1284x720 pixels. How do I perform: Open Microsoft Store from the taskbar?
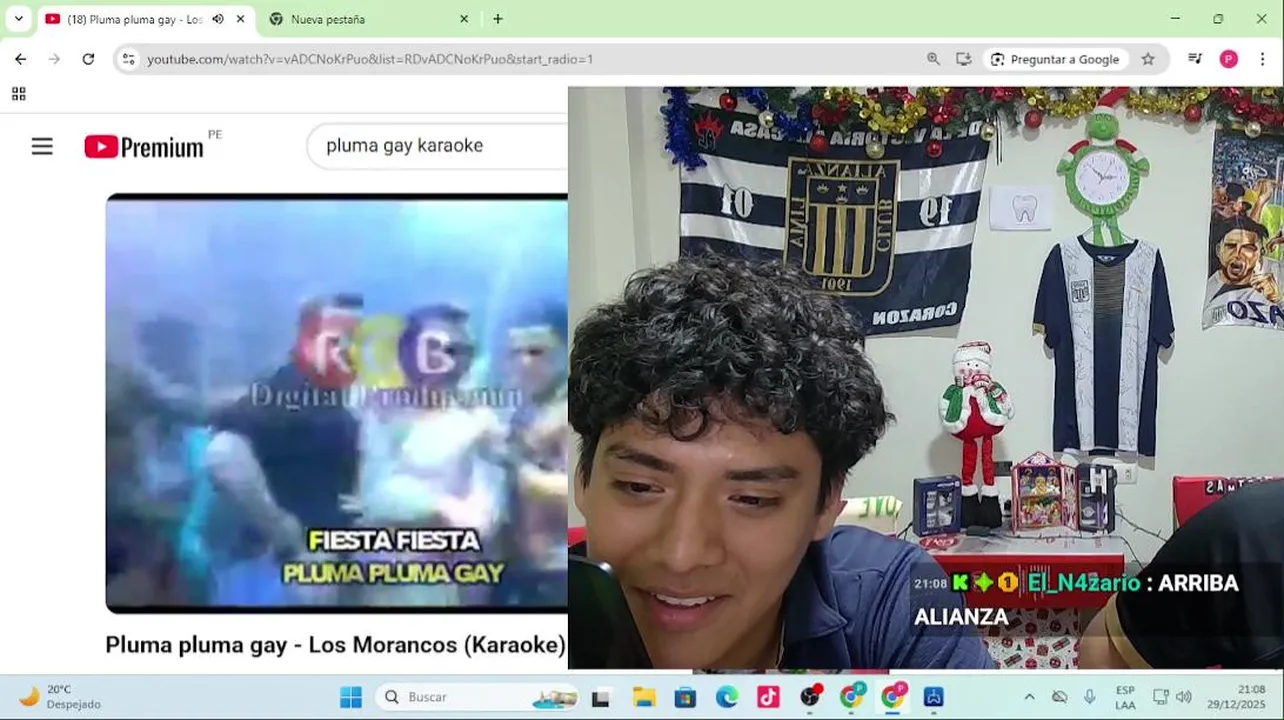(685, 698)
